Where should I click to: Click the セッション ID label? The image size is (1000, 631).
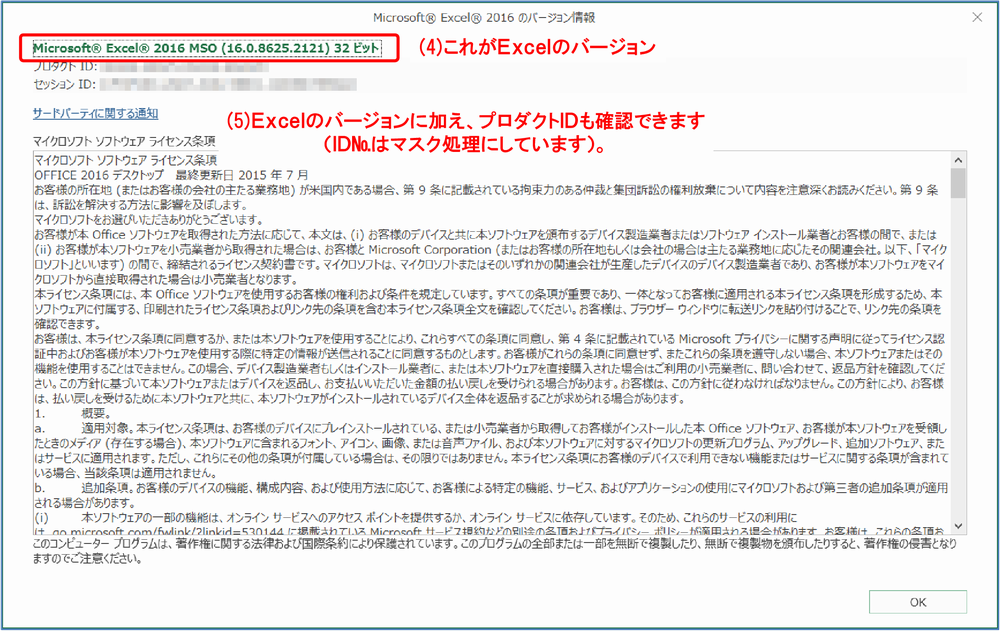[x=64, y=84]
